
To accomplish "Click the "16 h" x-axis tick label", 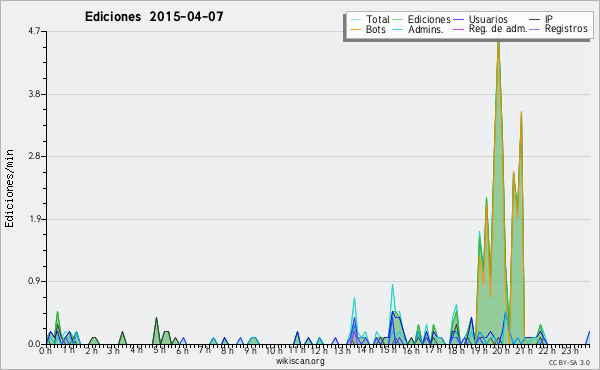I will 411,350.
